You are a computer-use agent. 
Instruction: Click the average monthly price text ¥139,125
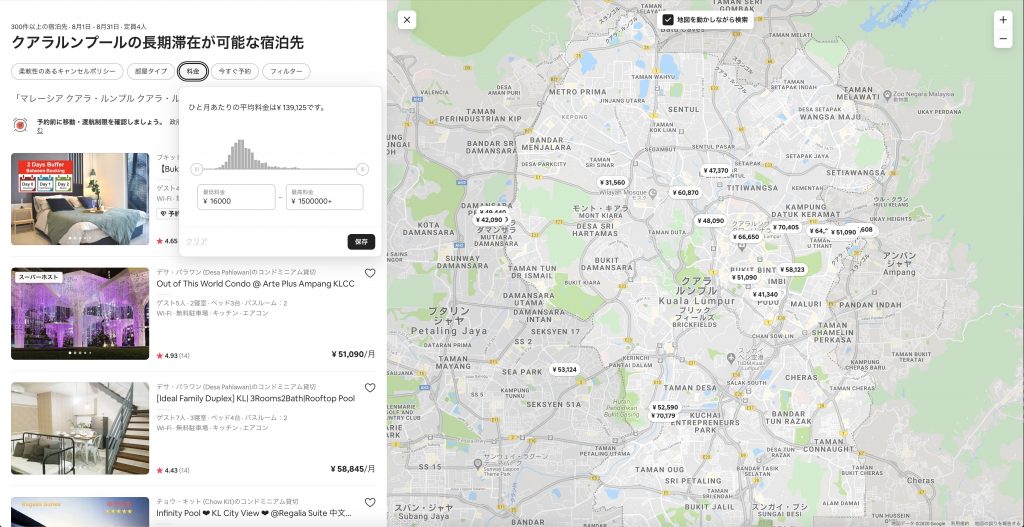coord(257,107)
